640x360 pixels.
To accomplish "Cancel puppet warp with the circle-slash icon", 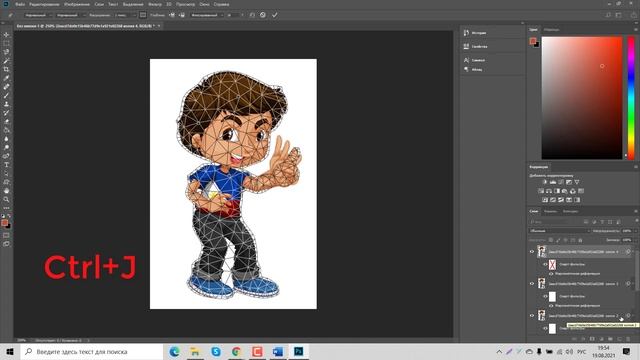I will click(263, 15).
